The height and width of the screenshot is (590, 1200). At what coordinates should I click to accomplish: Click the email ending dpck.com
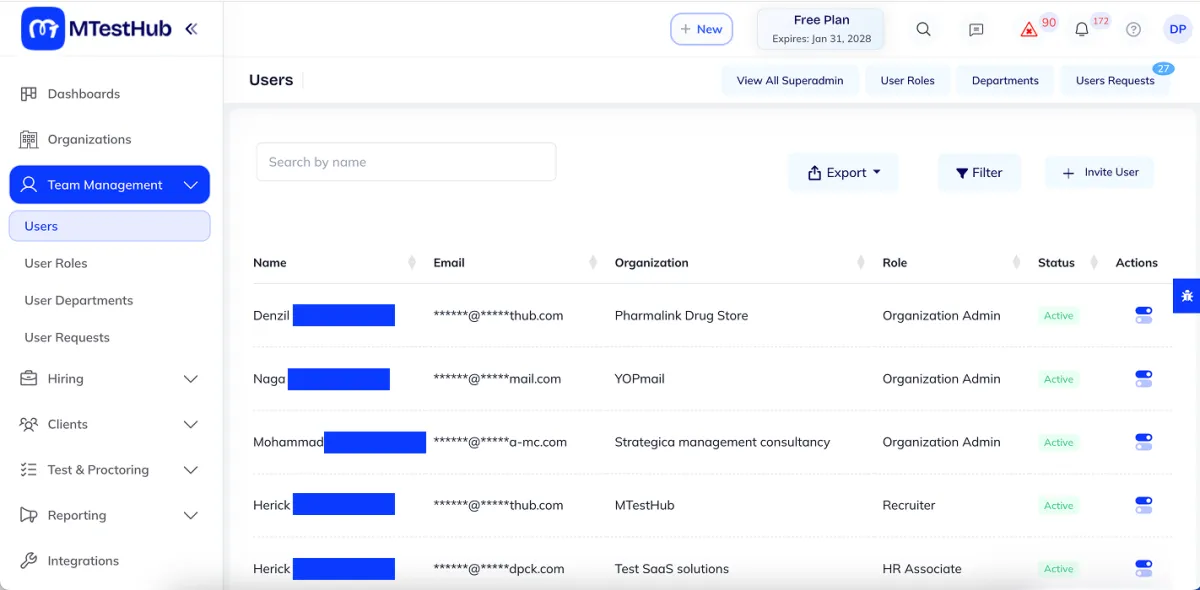tap(499, 568)
